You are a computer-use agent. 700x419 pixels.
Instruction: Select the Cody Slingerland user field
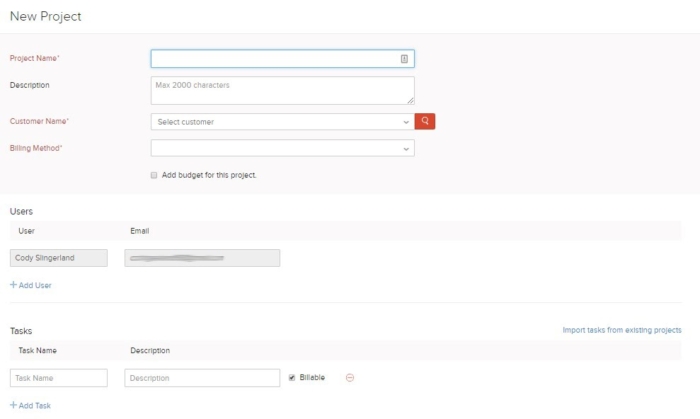[x=58, y=258]
